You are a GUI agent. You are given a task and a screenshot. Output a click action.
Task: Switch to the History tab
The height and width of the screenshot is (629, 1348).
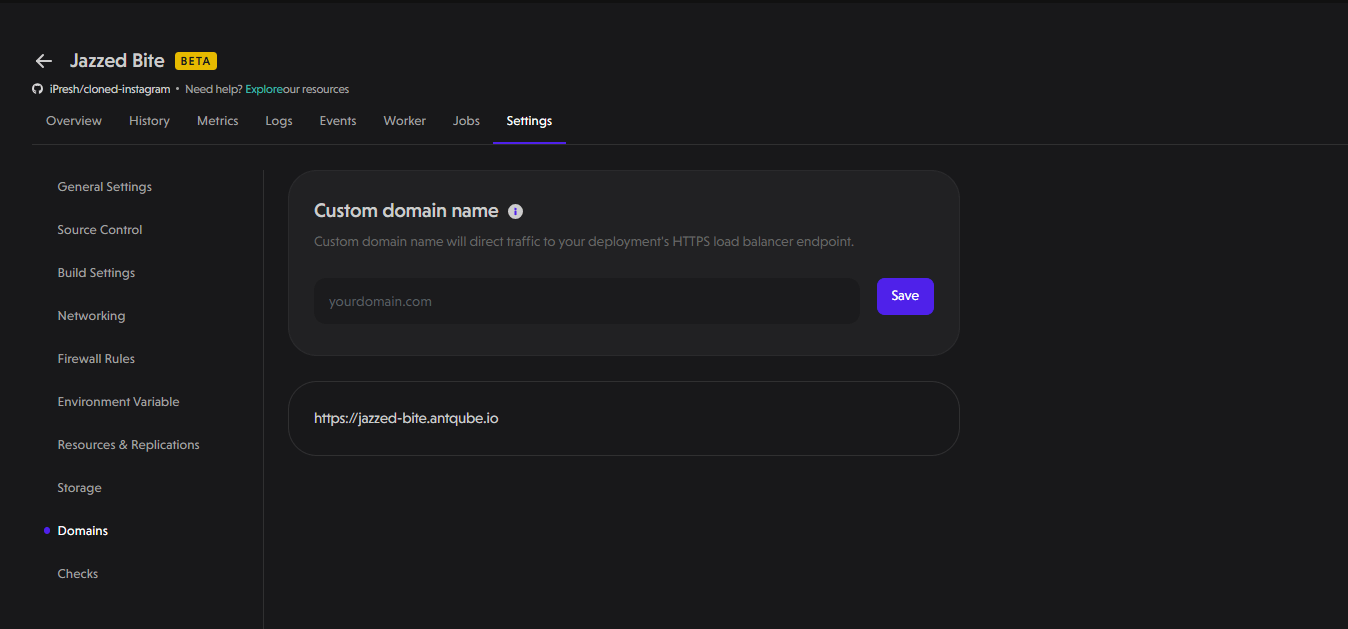point(149,121)
